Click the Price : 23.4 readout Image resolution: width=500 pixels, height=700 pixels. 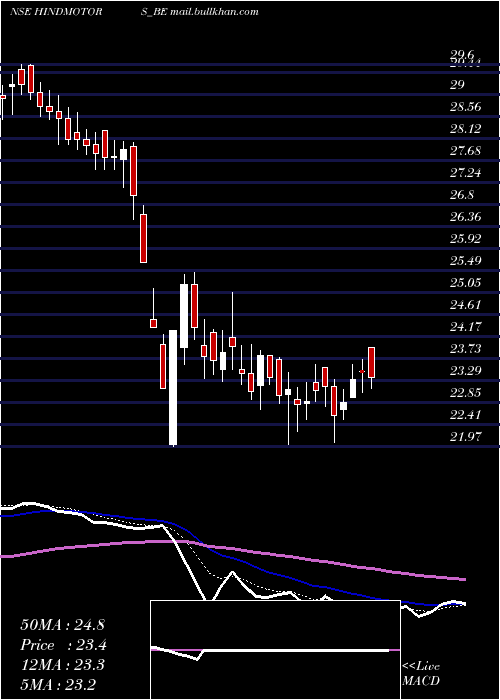(63, 645)
